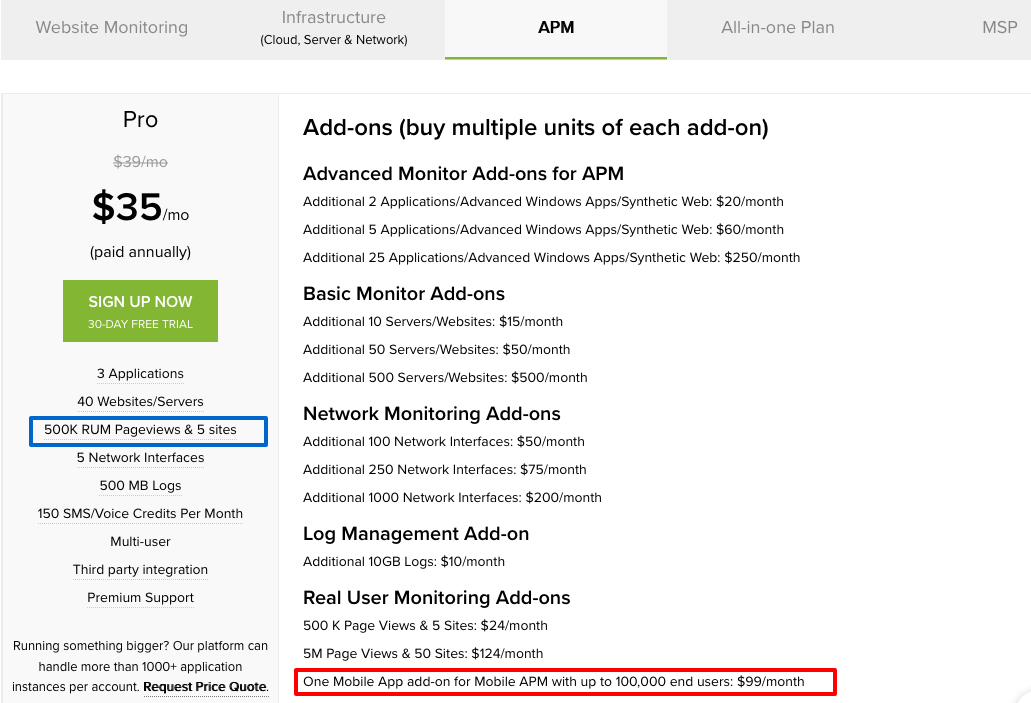This screenshot has width=1031, height=703.
Task: Open the 5 Network Interfaces link
Action: 140,457
